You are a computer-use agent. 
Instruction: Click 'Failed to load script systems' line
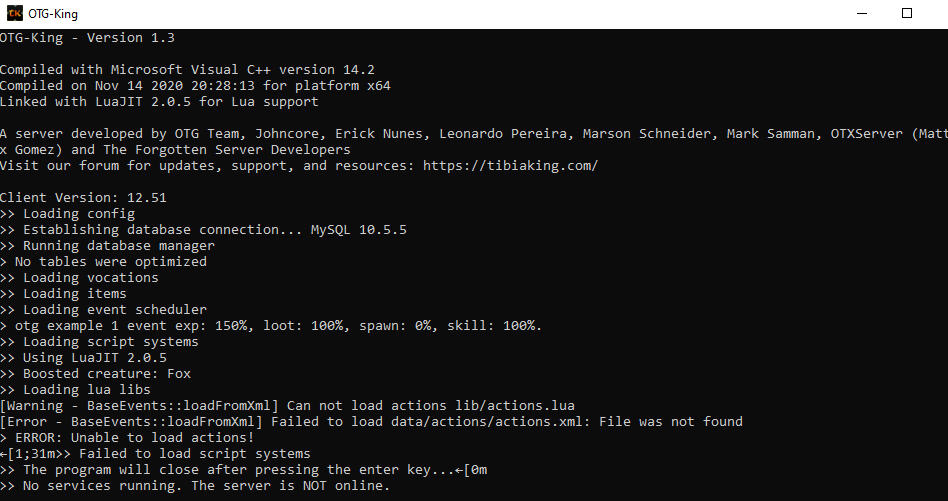[x=195, y=453]
